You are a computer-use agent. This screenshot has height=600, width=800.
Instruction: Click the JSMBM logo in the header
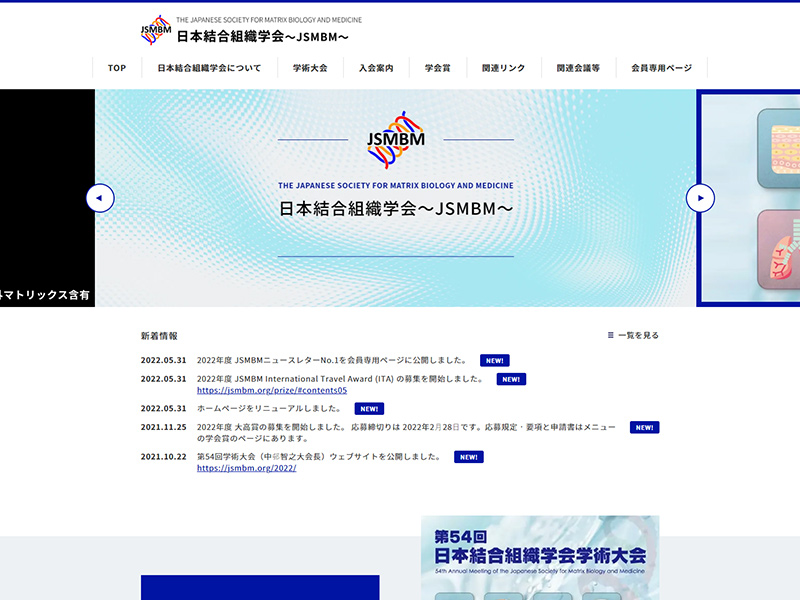[156, 30]
